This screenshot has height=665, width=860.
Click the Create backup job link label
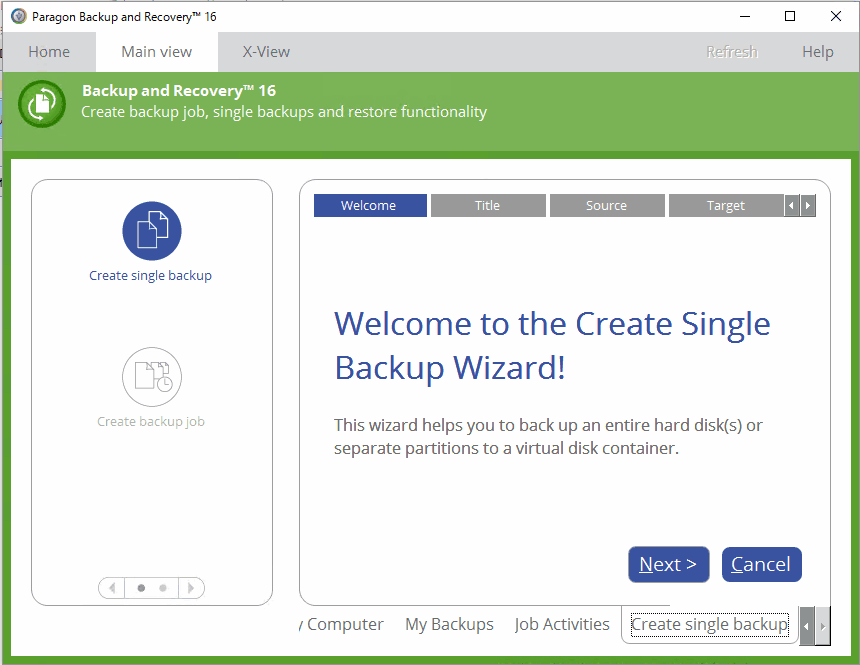click(x=151, y=421)
